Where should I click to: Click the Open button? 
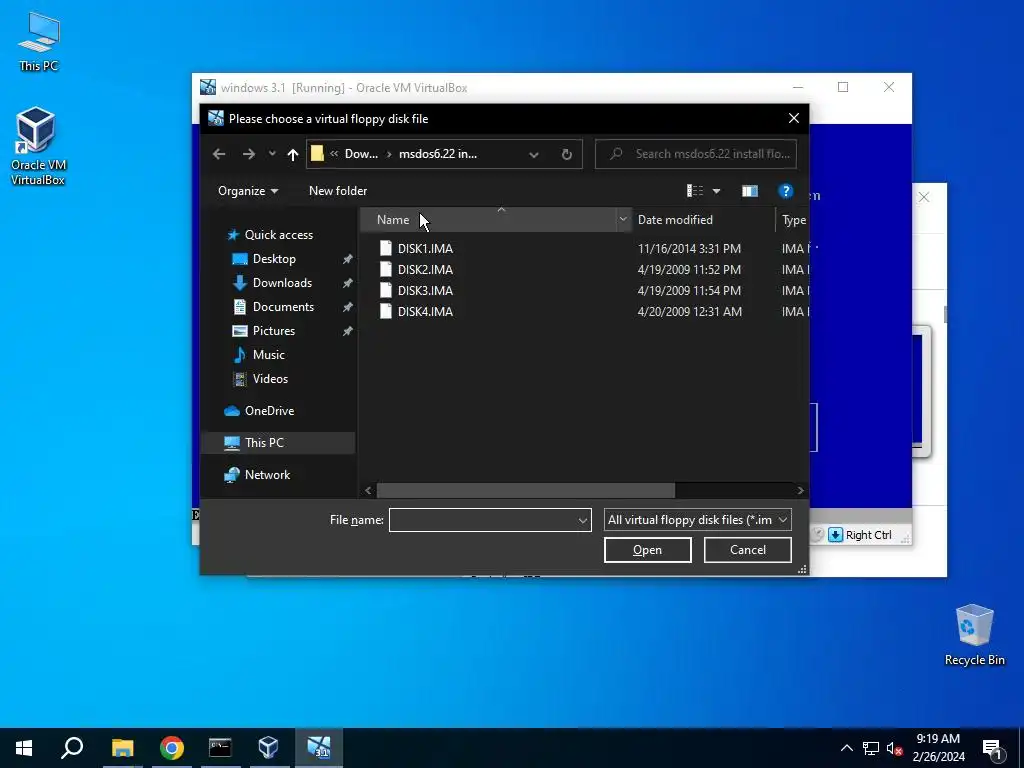(647, 550)
